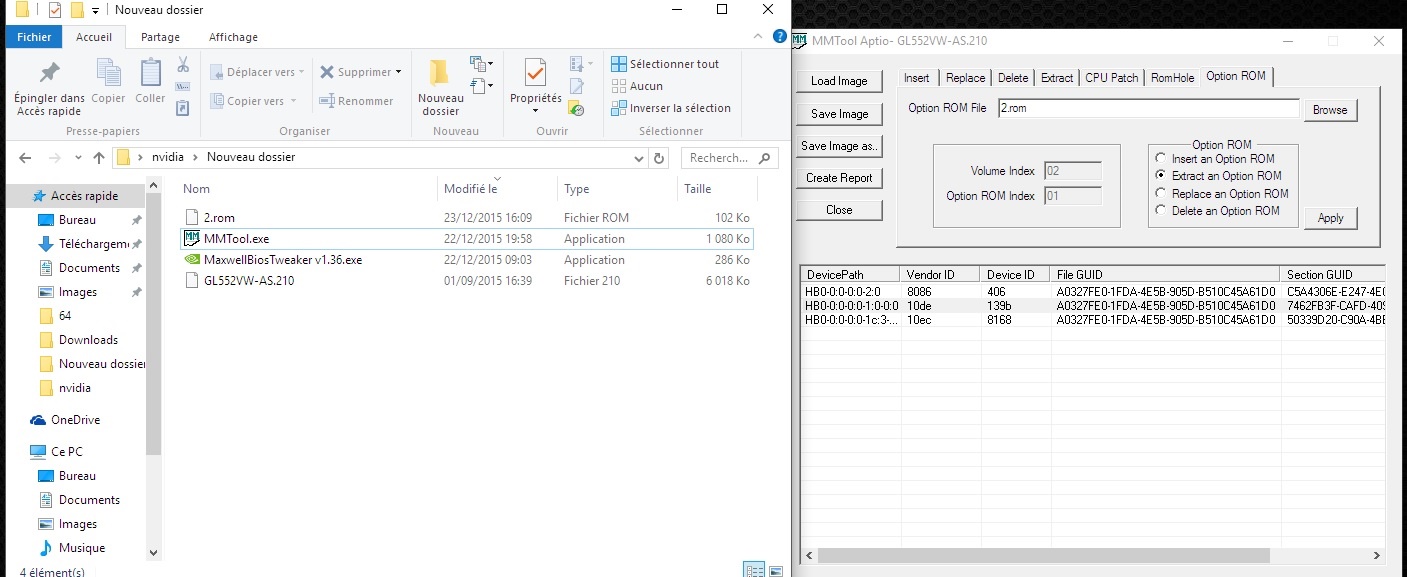The width and height of the screenshot is (1407, 577).
Task: Open the Supprimer dropdown arrow
Action: pyautogui.click(x=398, y=72)
